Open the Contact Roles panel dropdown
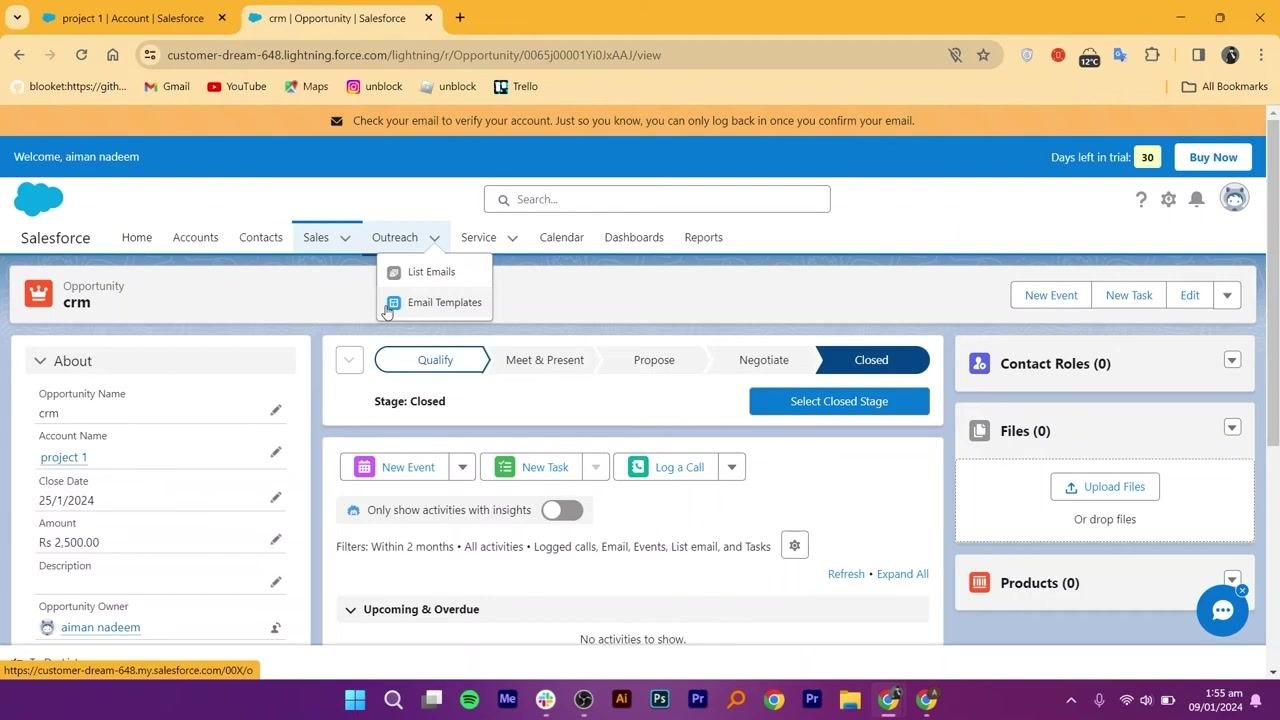Viewport: 1280px width, 720px height. point(1232,360)
